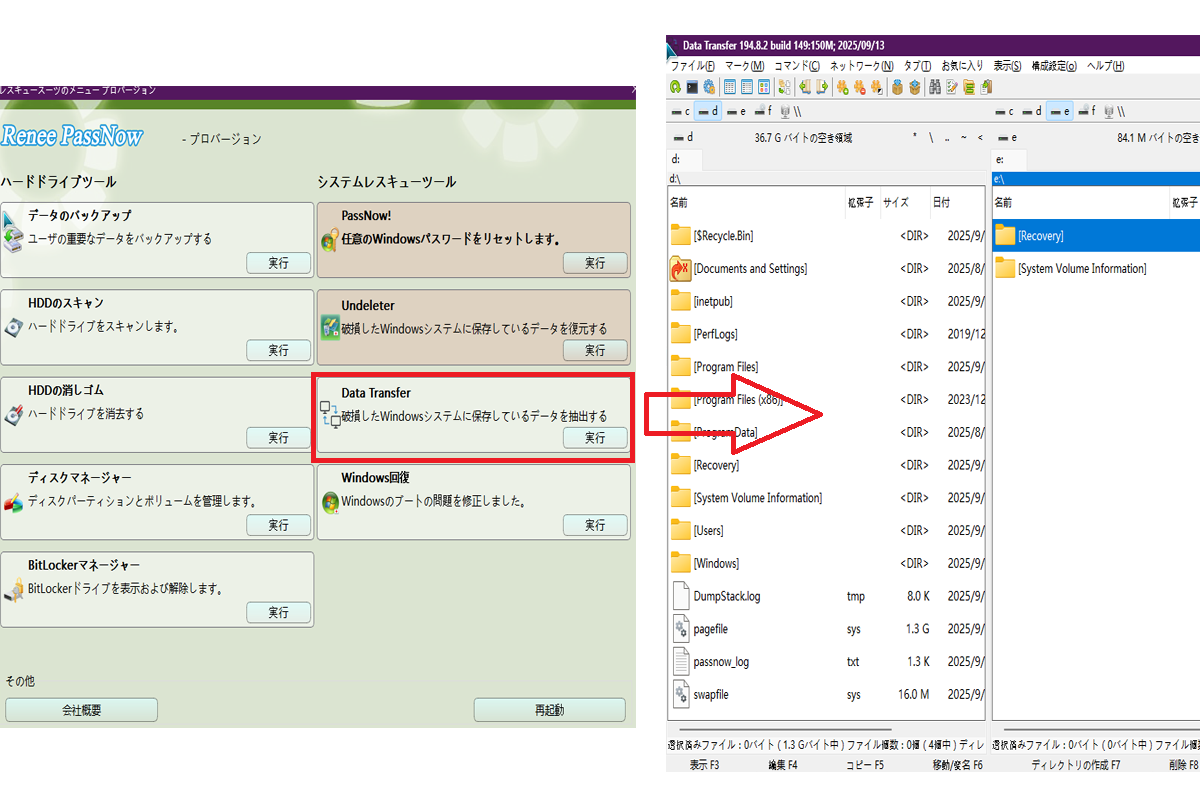The image size is (1200, 800).
Task: Sort left panel by 名前 column header
Action: (680, 202)
